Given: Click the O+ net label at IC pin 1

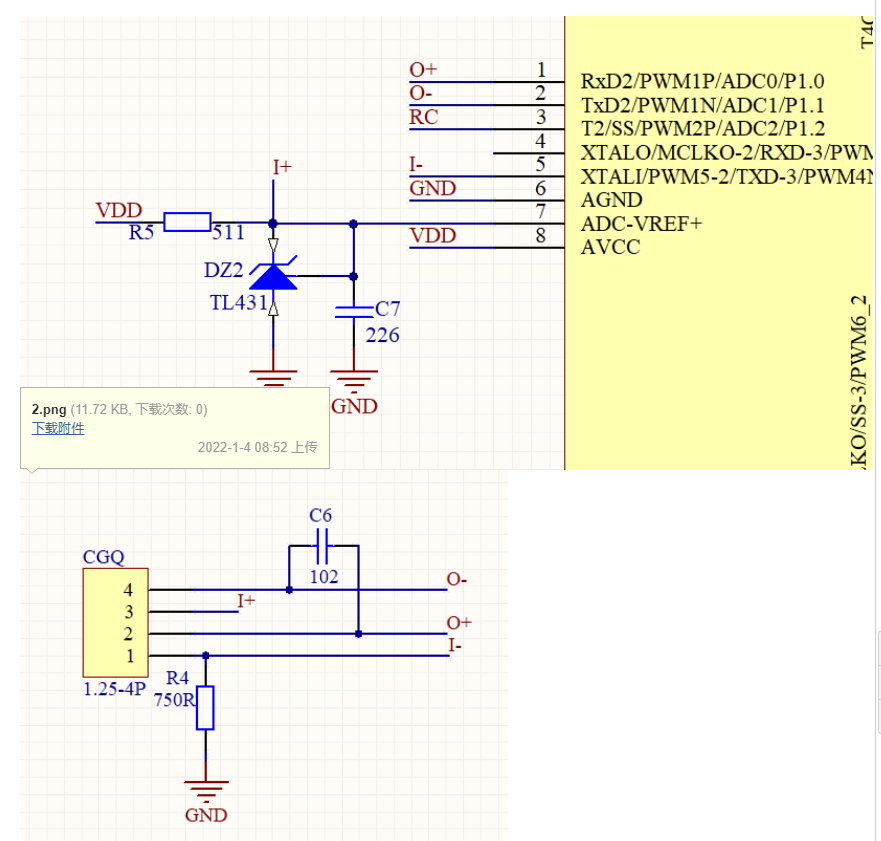Looking at the screenshot, I should point(423,70).
